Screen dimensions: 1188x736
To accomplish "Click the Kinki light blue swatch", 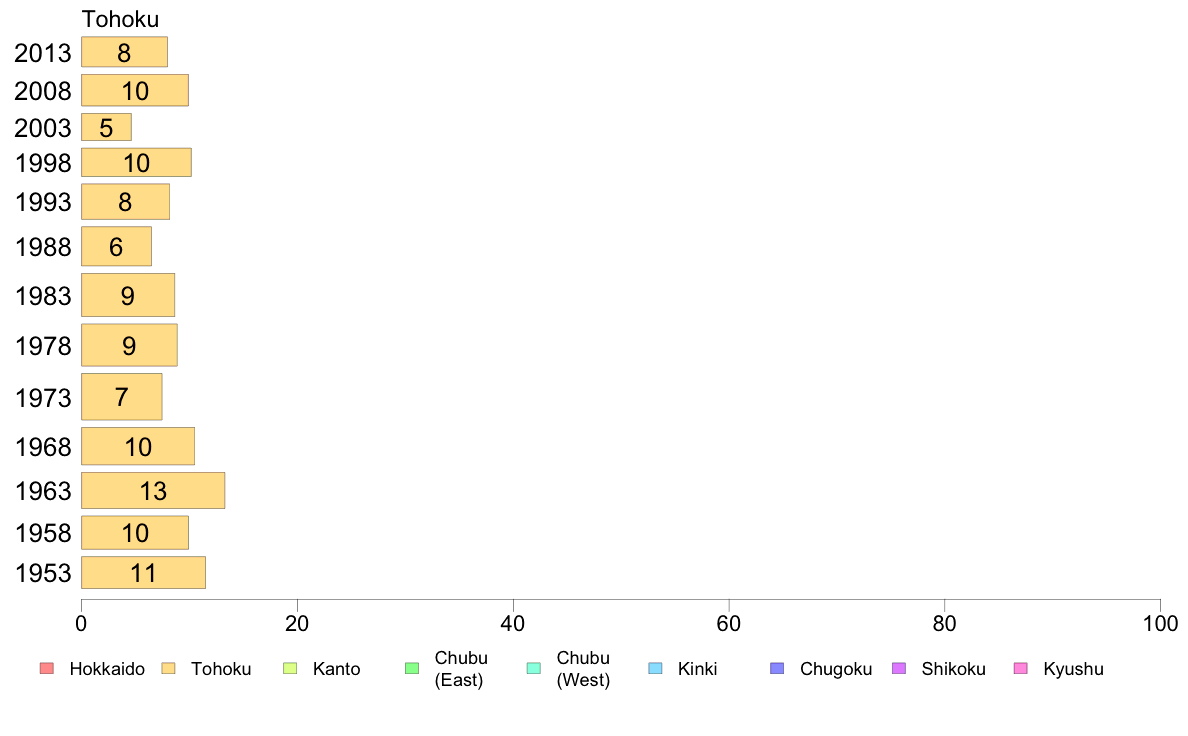I will pos(655,669).
